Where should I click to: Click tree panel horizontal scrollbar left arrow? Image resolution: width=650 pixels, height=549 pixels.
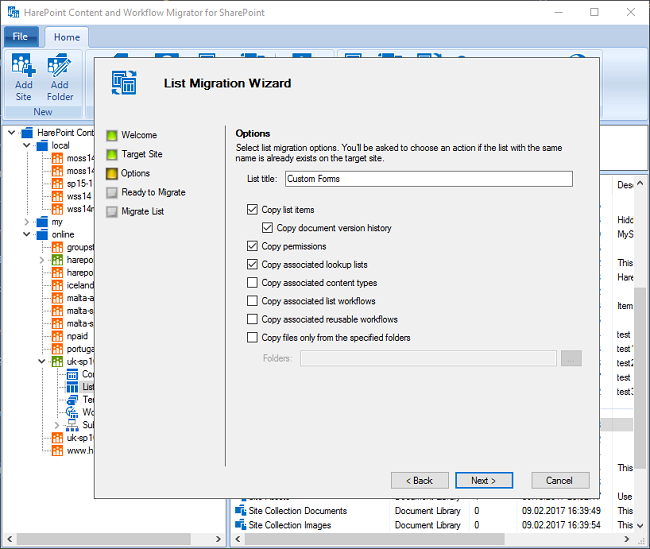[x=10, y=539]
